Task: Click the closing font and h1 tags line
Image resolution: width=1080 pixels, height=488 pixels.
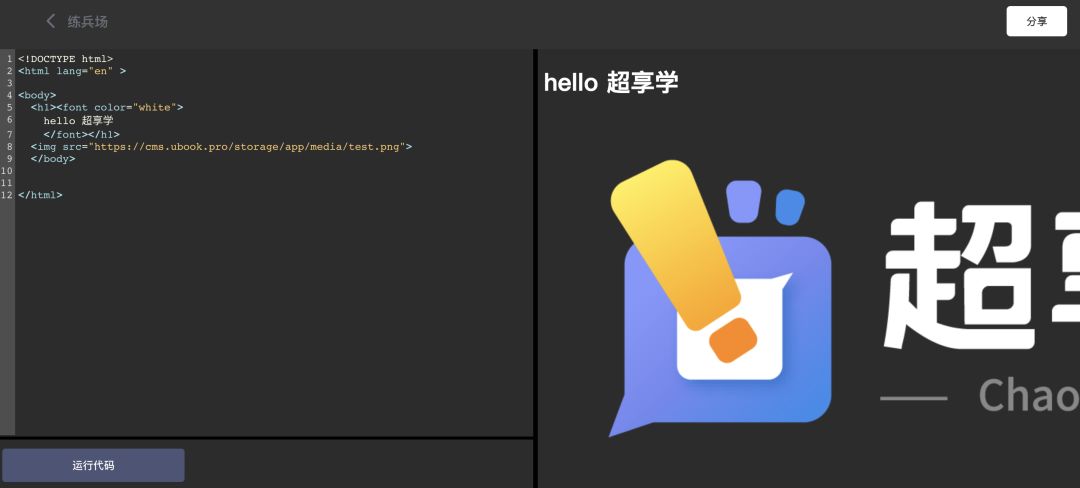Action: click(x=81, y=134)
